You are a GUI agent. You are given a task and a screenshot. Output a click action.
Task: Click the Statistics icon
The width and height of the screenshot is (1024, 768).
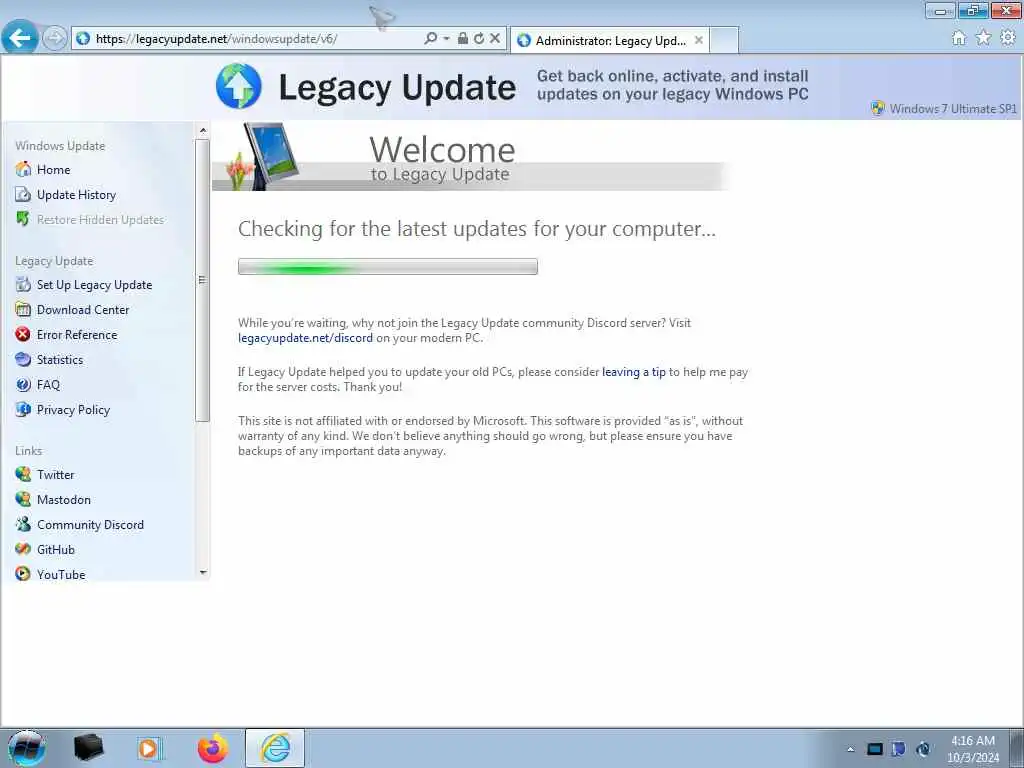[23, 359]
